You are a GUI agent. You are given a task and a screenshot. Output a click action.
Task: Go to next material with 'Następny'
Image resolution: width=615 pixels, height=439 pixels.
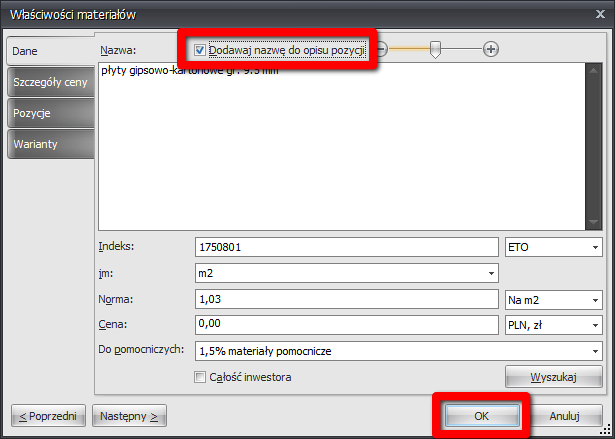(x=129, y=414)
